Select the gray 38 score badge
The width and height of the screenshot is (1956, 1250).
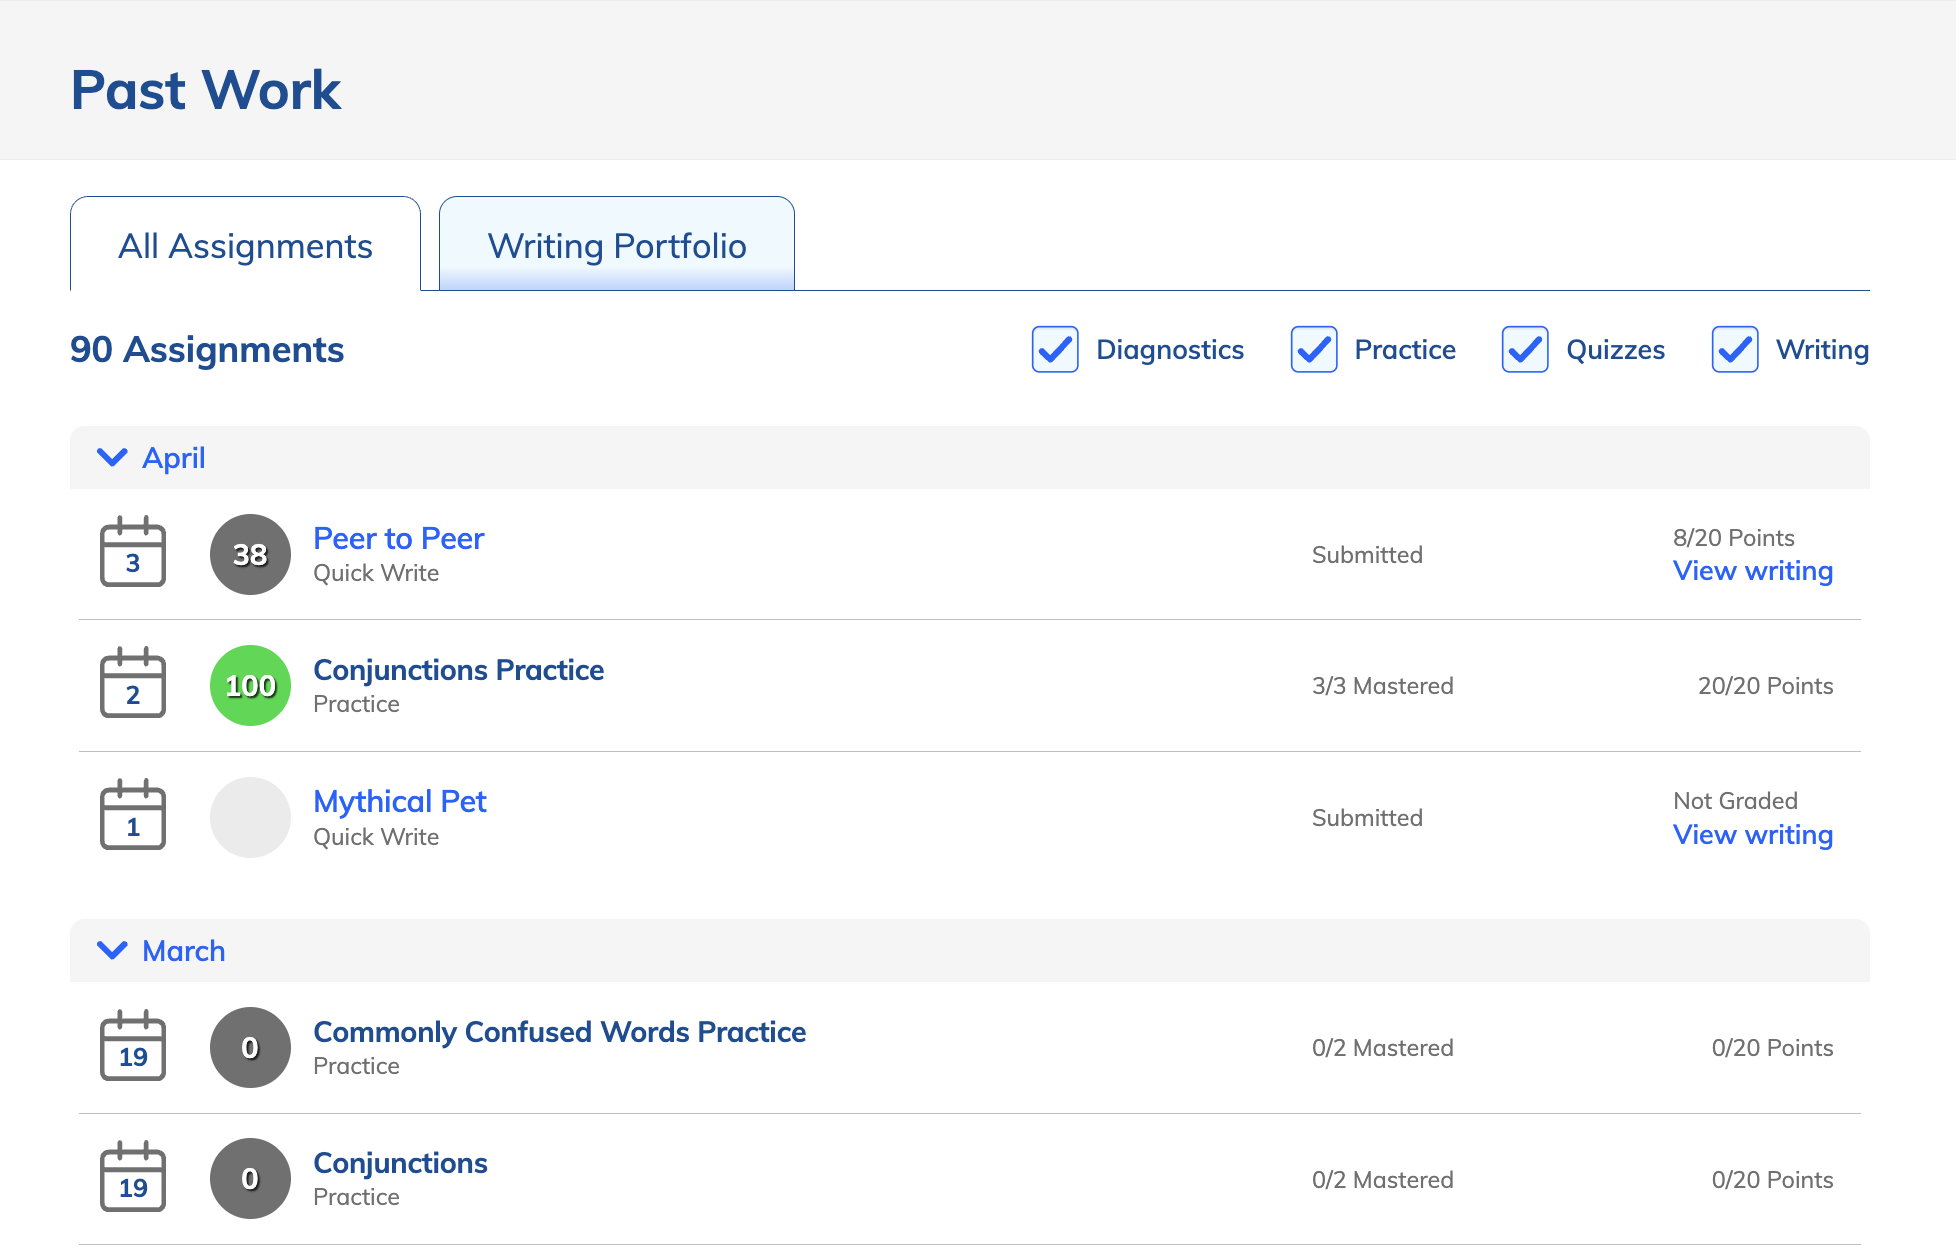(x=249, y=553)
